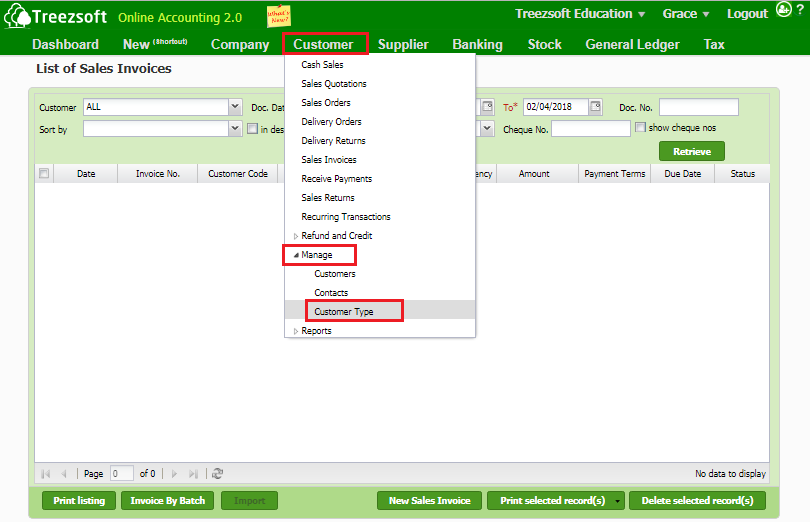810x522 pixels.
Task: Click the Retrieve button
Action: coord(691,152)
